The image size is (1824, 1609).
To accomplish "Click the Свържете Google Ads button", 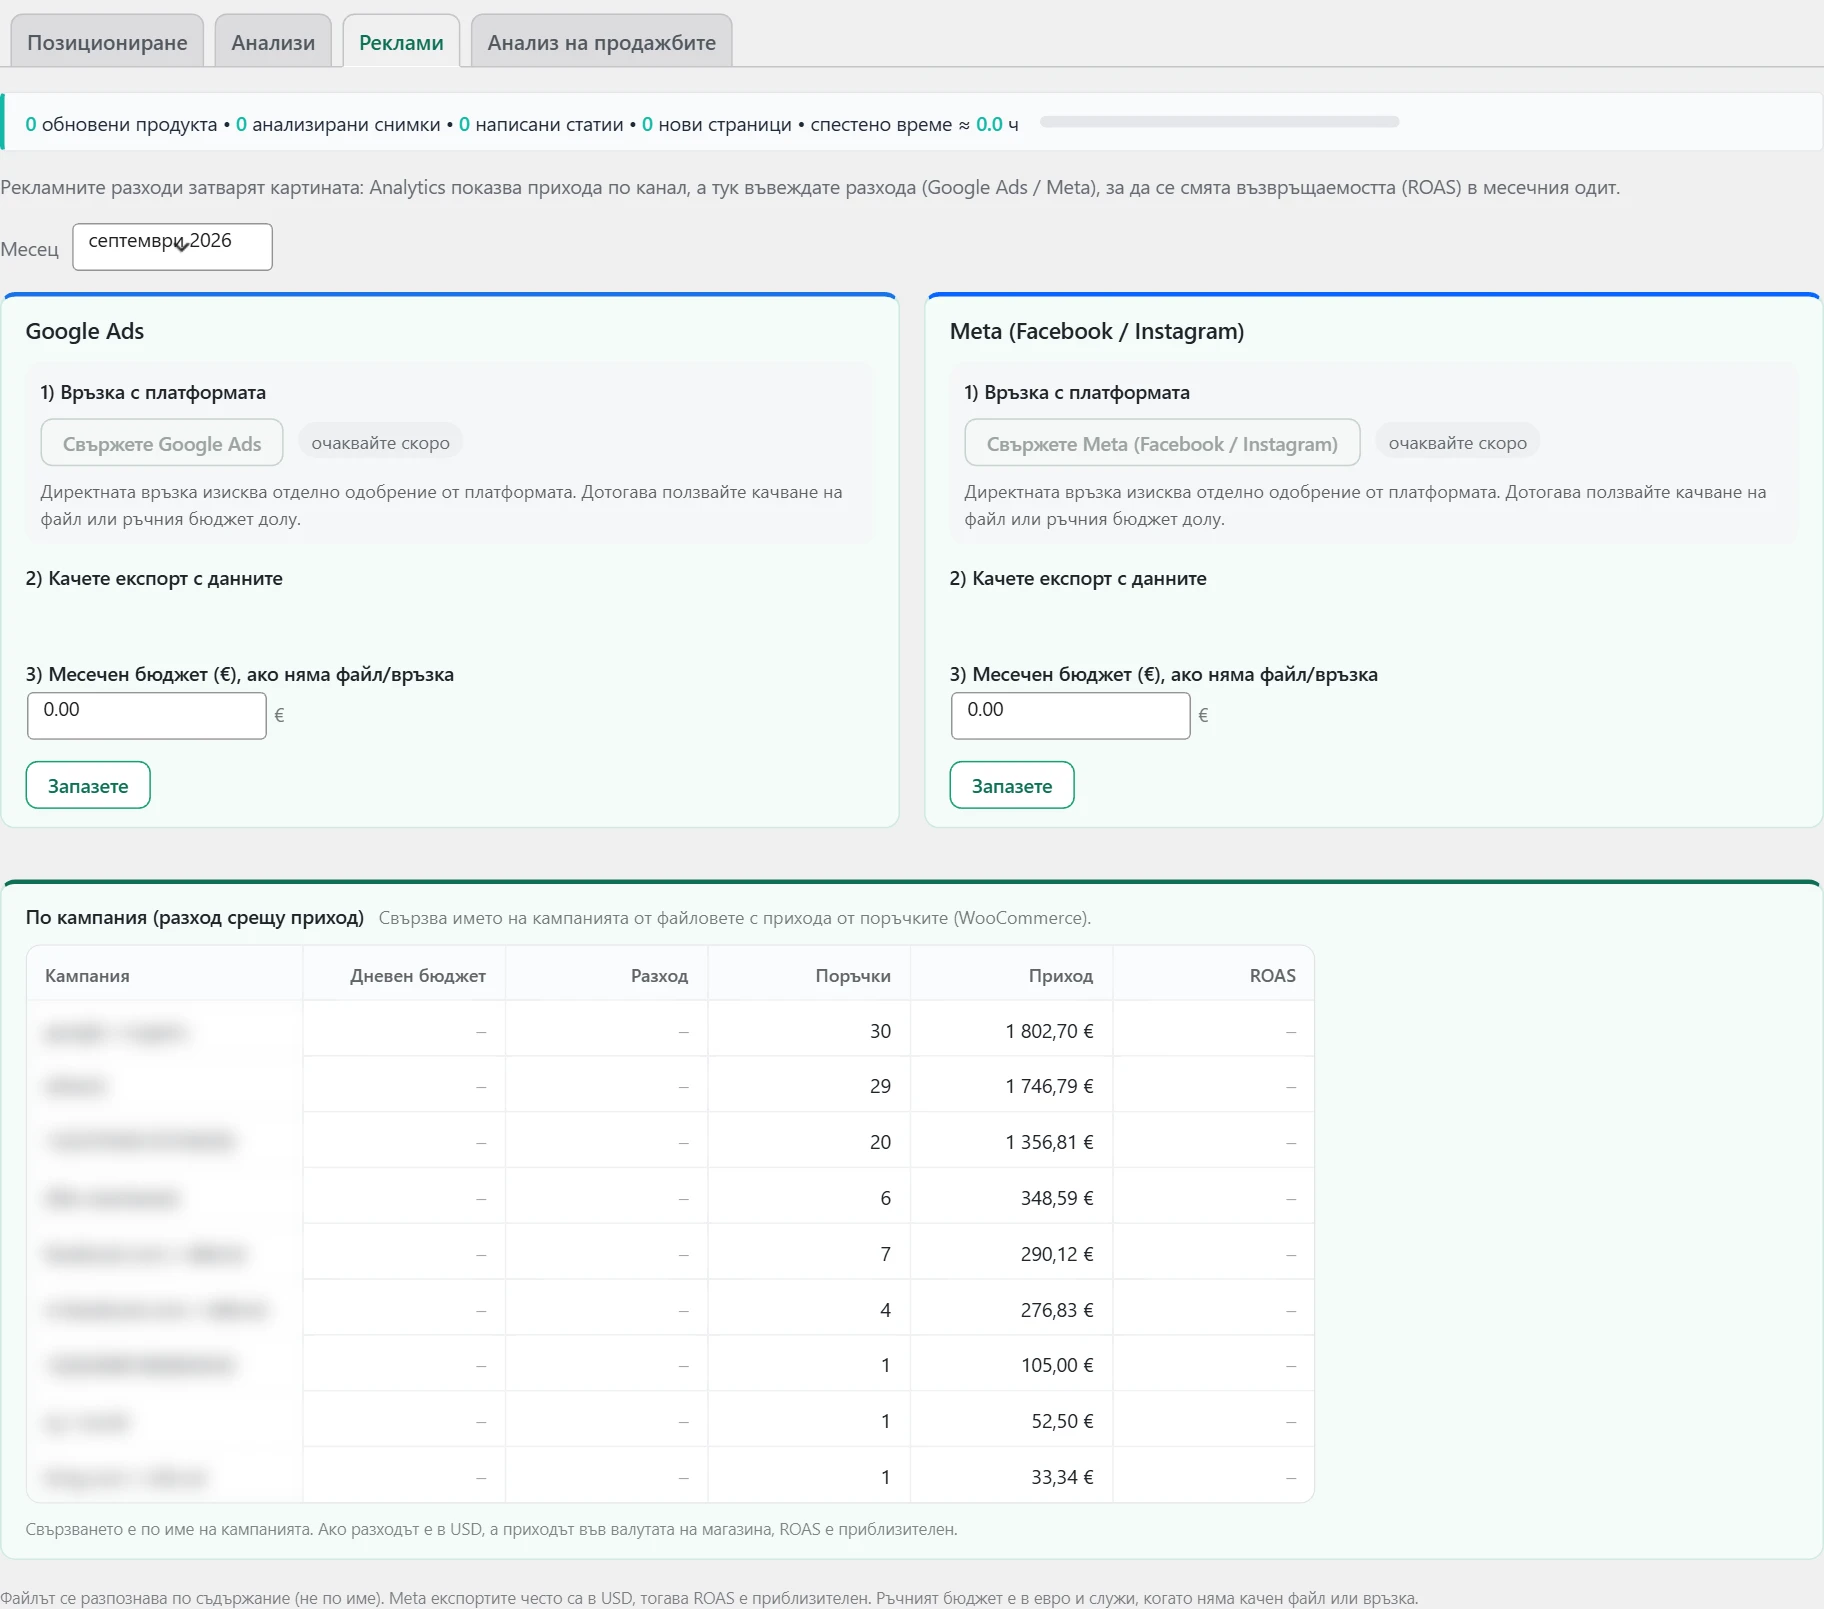I will click(x=162, y=443).
